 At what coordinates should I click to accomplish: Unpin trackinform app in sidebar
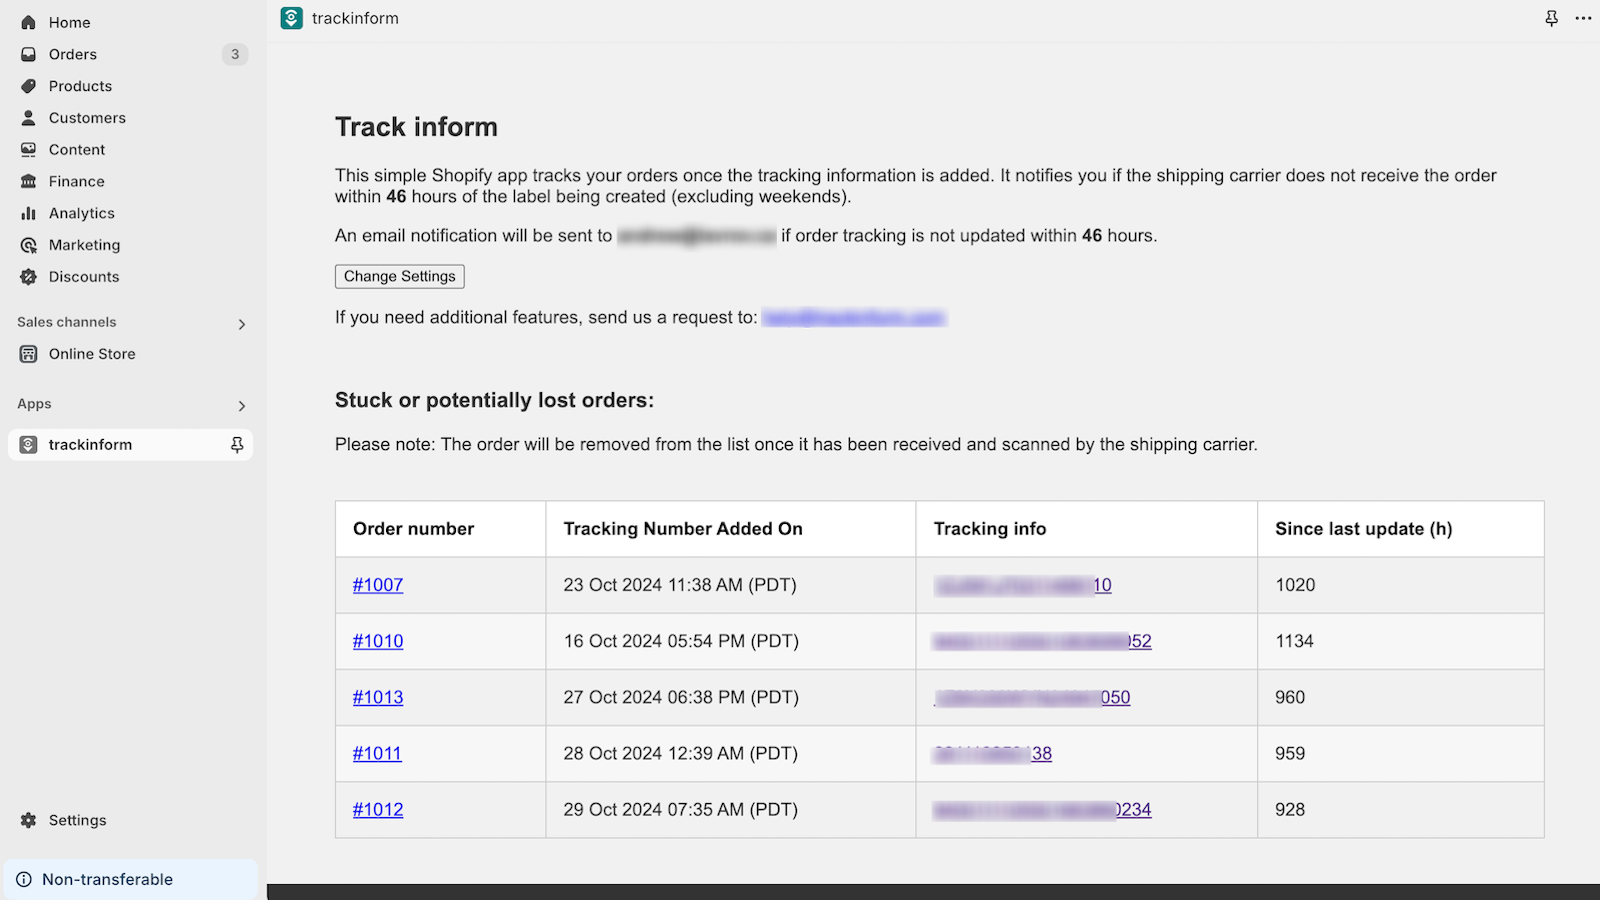pyautogui.click(x=237, y=445)
